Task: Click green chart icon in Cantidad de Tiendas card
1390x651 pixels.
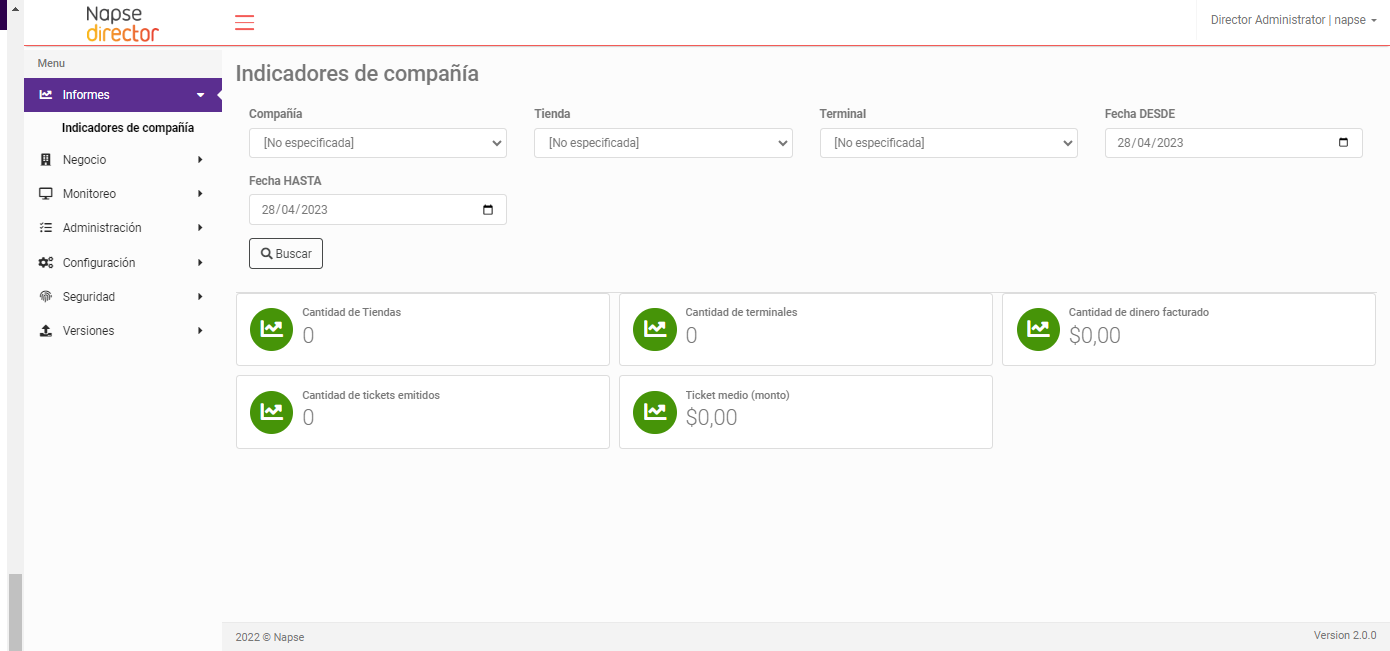Action: pyautogui.click(x=271, y=329)
